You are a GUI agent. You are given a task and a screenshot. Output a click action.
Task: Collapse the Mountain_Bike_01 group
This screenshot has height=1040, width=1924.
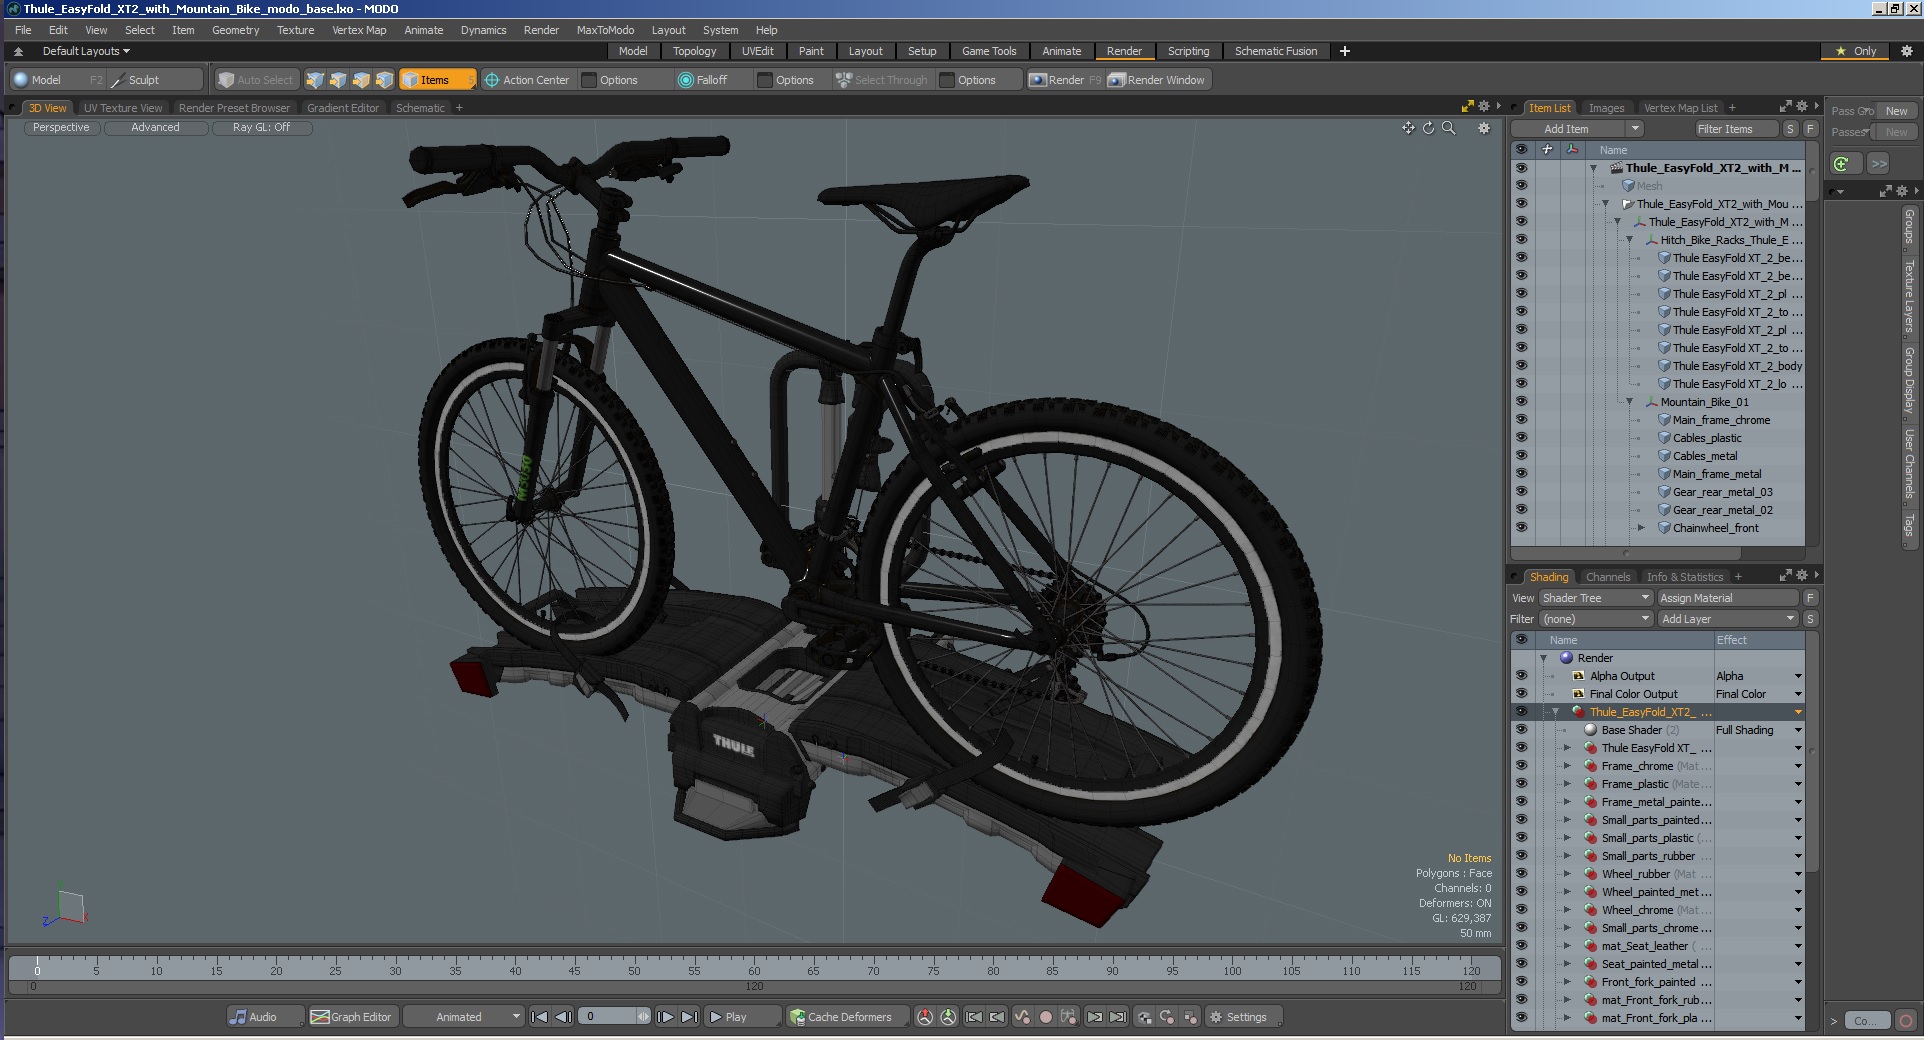(1629, 402)
